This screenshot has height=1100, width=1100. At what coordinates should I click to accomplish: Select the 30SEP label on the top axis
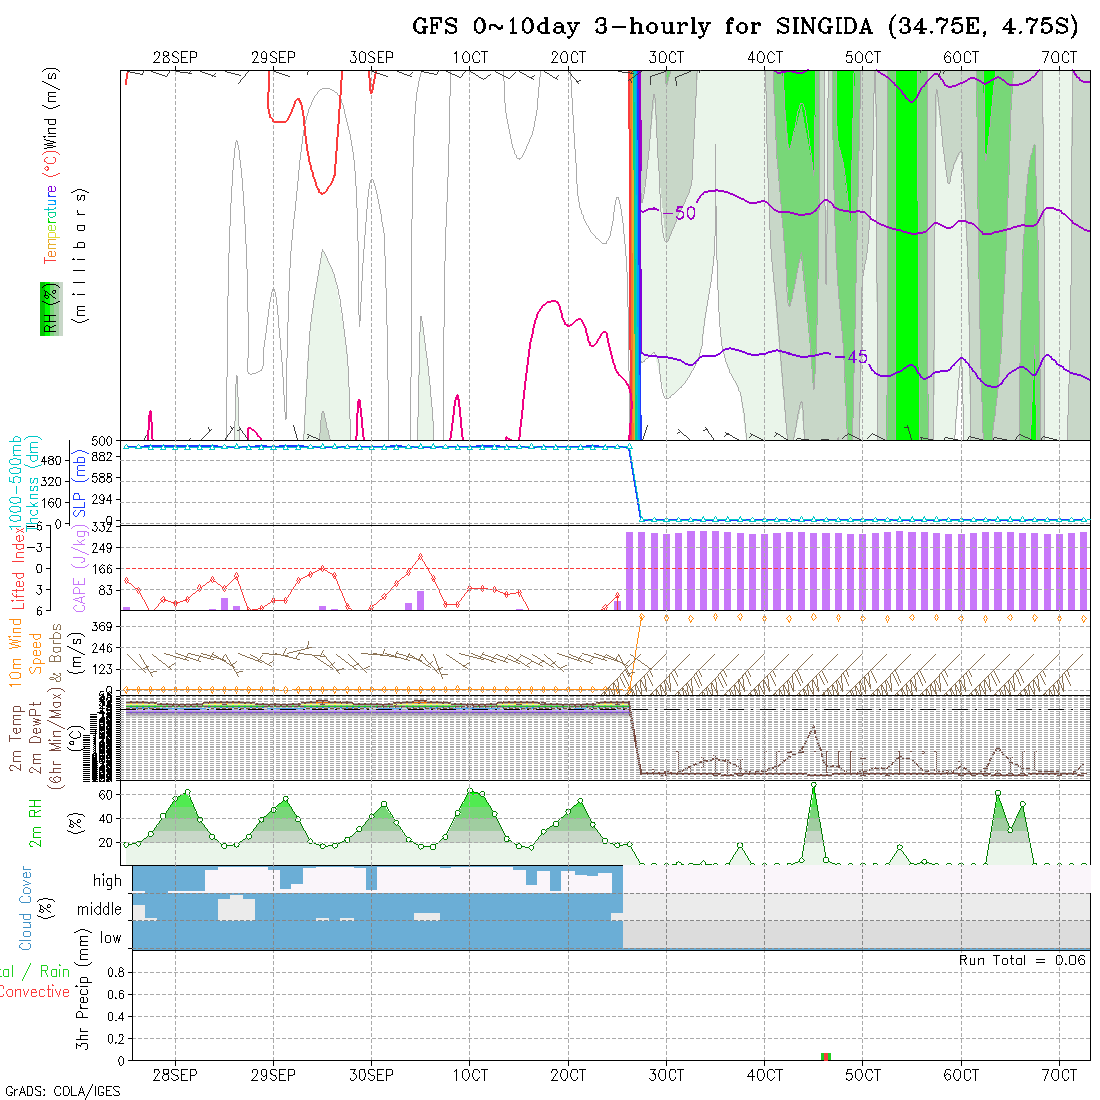[x=372, y=57]
